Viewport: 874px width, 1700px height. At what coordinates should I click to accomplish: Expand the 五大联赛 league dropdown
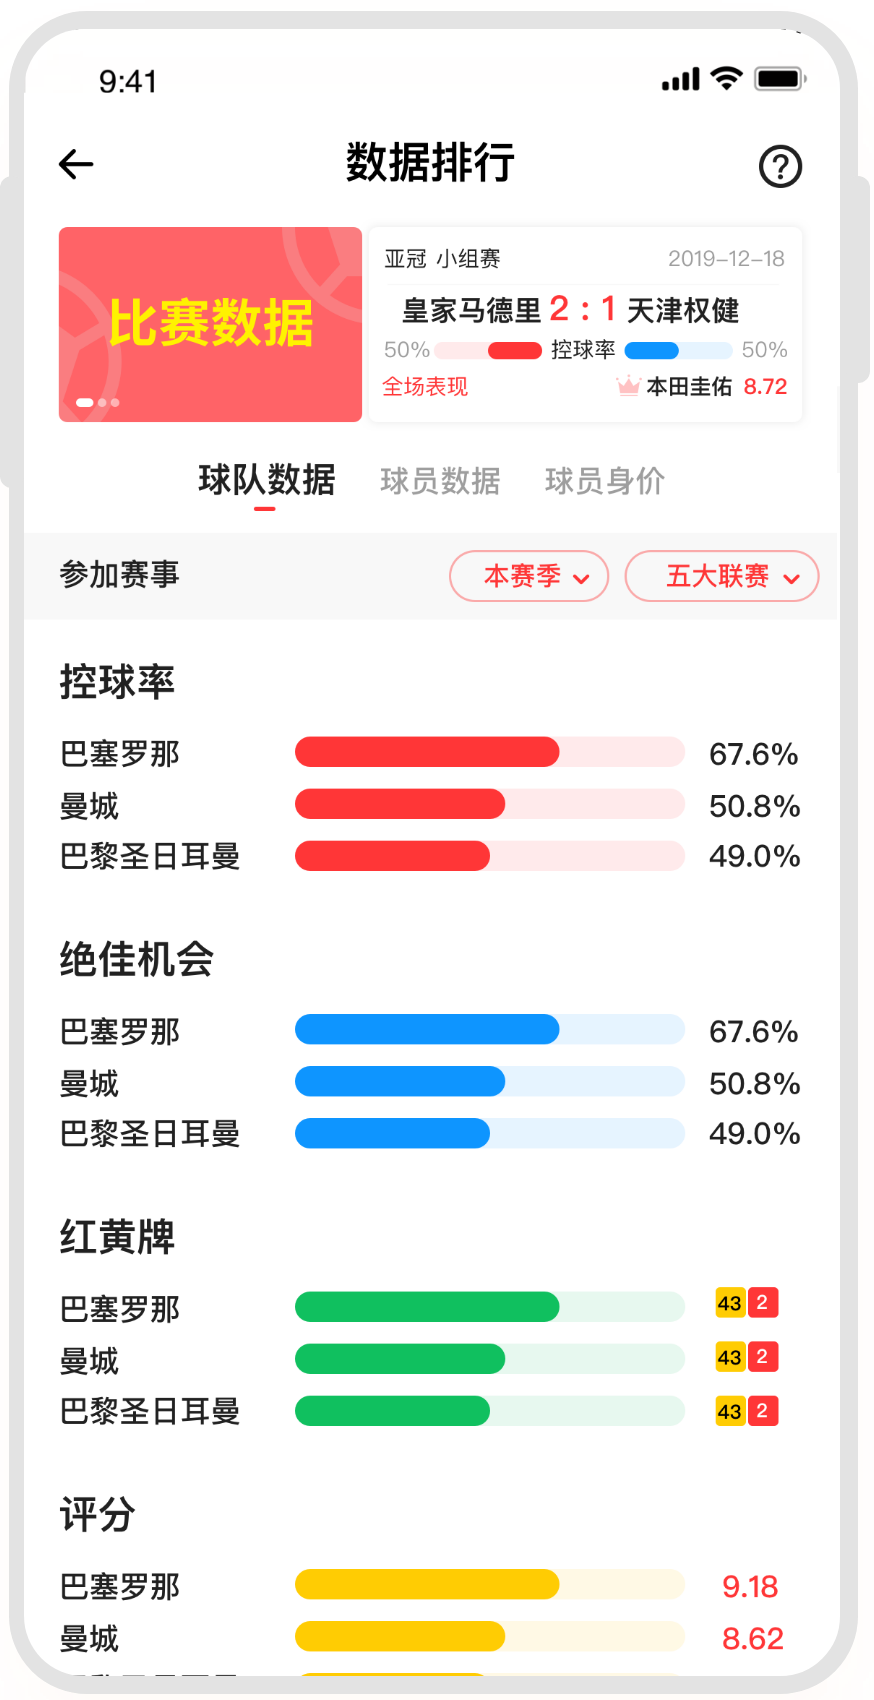721,576
